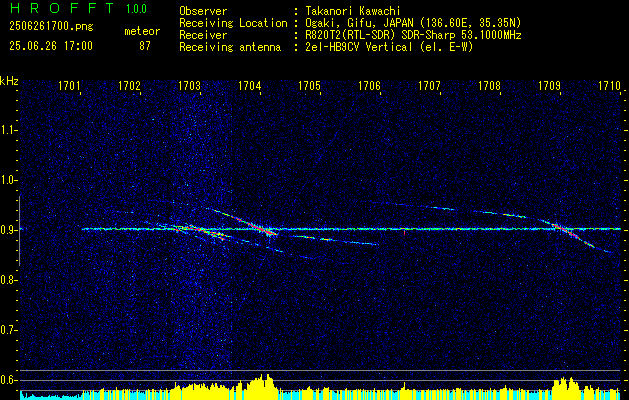Image resolution: width=629 pixels, height=400 pixels.
Task: Select the filename 2506261700.png
Action: pyautogui.click(x=51, y=27)
